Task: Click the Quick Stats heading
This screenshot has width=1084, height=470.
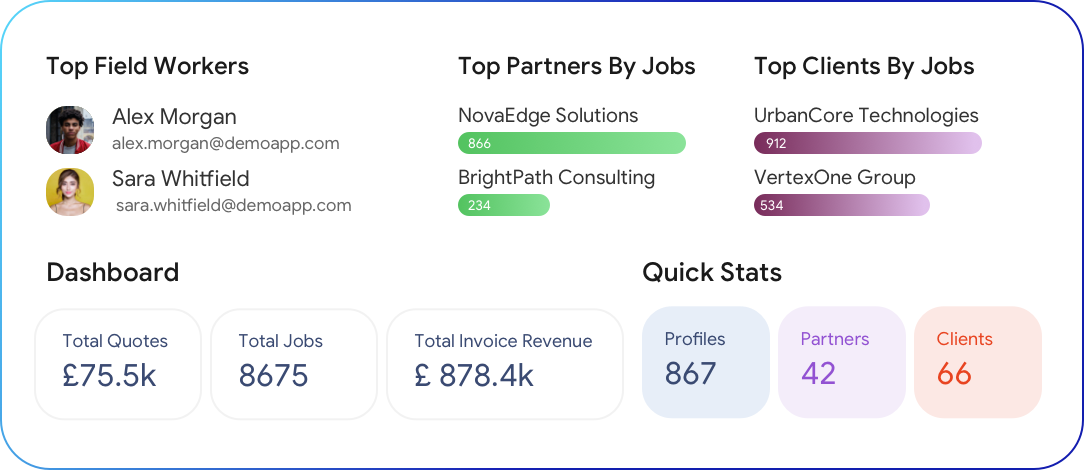Action: coord(711,272)
